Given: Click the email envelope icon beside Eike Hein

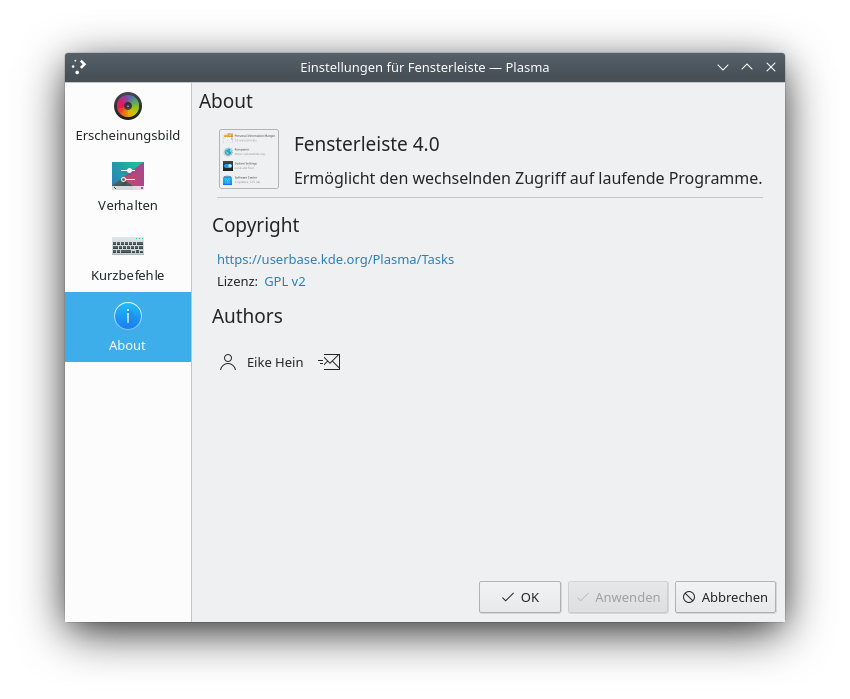Looking at the screenshot, I should click(x=330, y=362).
